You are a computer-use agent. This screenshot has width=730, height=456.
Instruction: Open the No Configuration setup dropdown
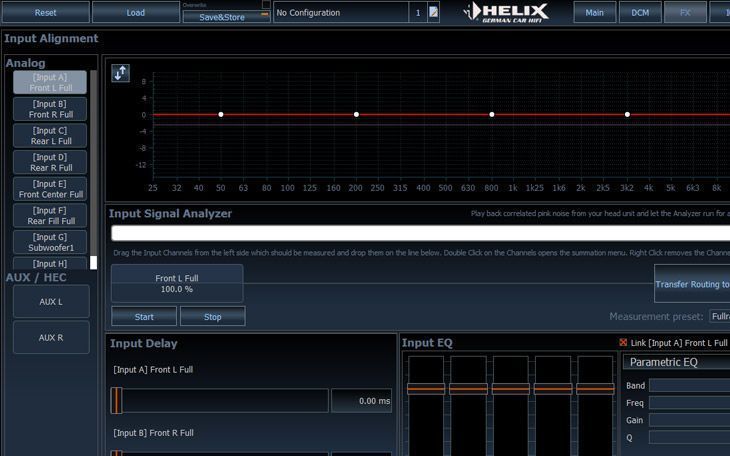pos(340,13)
